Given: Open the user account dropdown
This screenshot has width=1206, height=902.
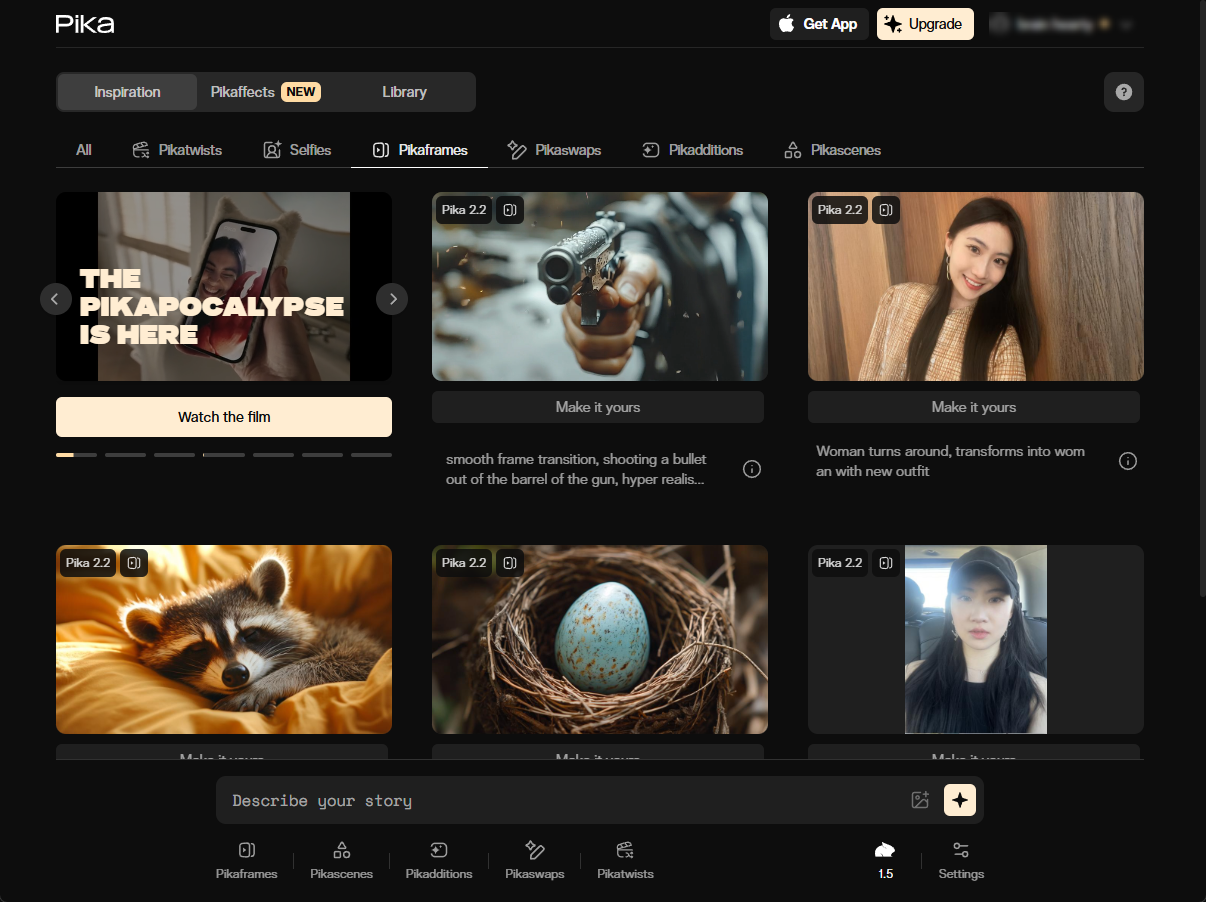Looking at the screenshot, I should click(x=1062, y=24).
